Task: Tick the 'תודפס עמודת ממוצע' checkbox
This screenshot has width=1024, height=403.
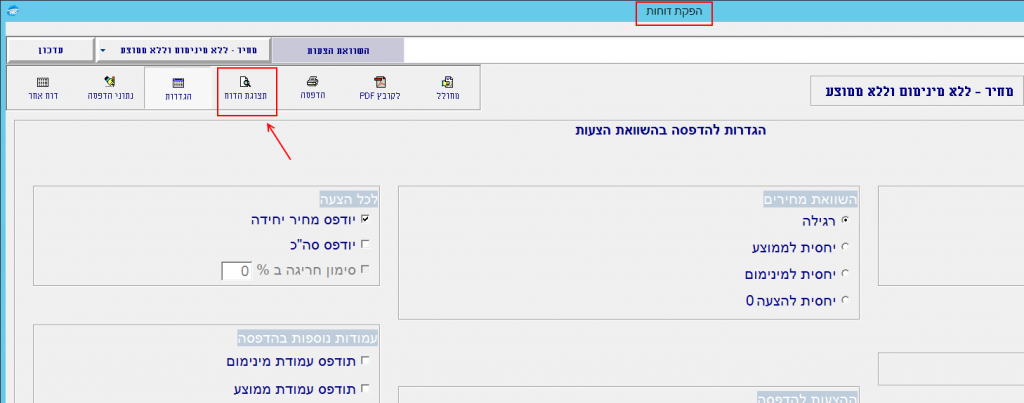Action: click(x=365, y=387)
